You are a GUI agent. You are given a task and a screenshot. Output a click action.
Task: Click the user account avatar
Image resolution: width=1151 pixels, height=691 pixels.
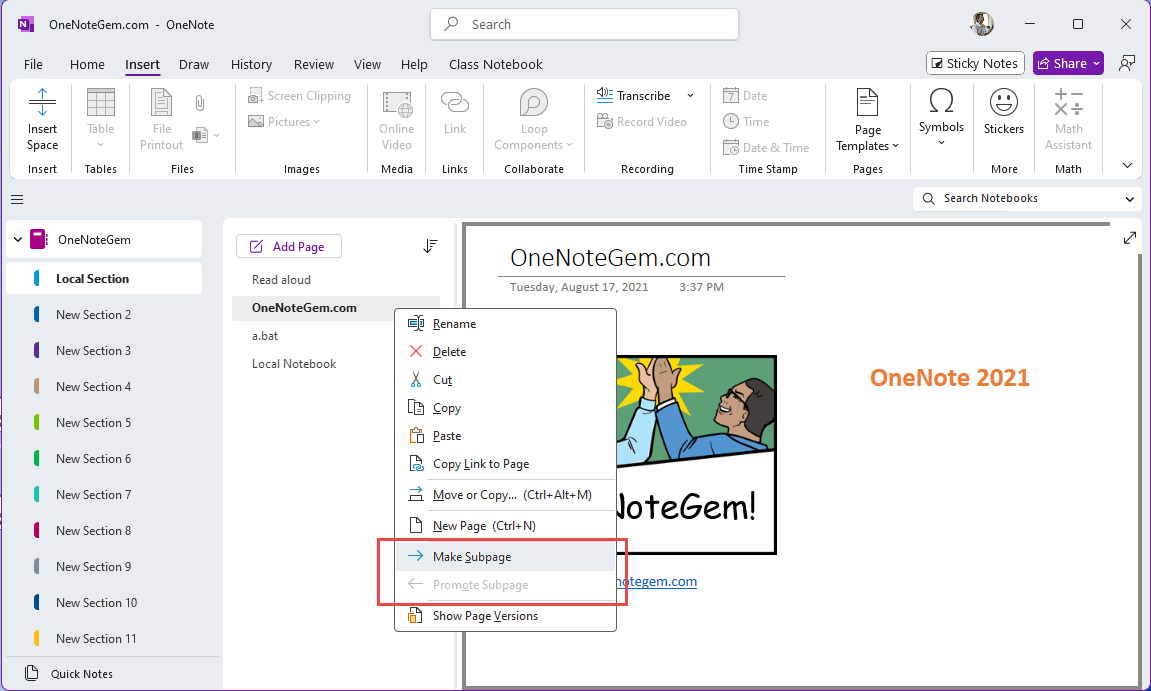coord(981,24)
